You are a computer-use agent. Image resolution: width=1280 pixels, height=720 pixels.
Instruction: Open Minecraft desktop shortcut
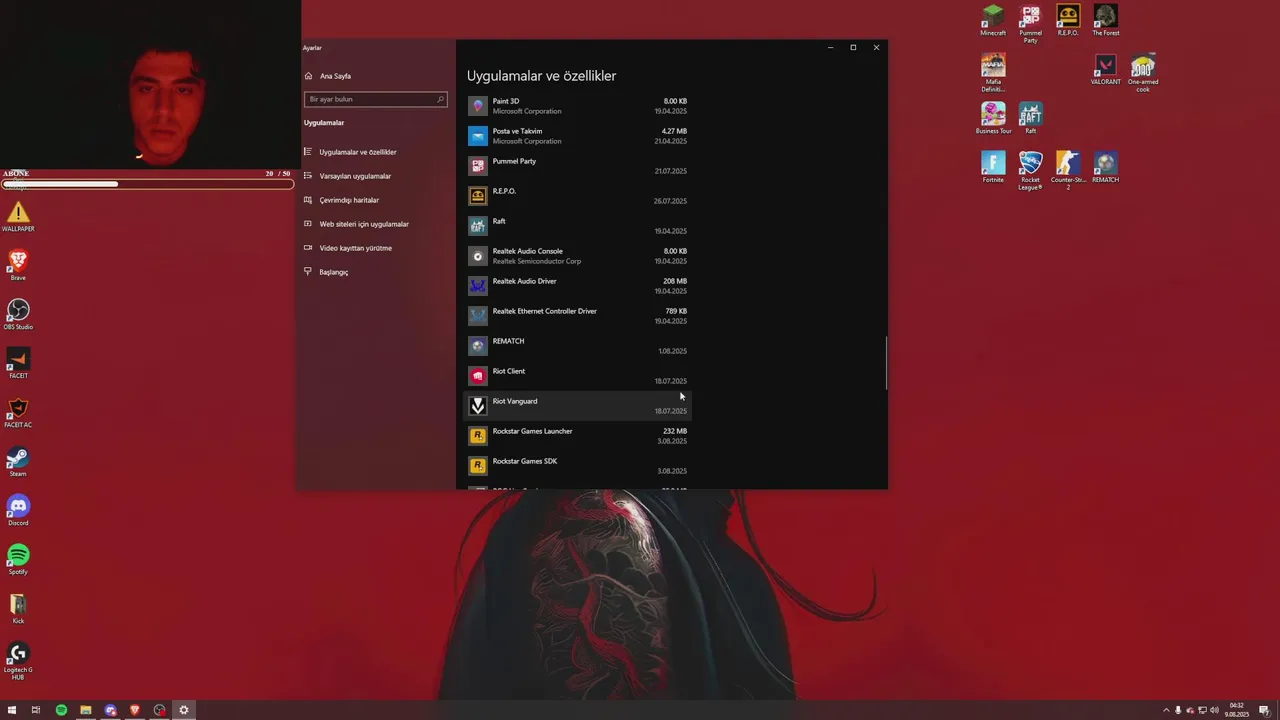coord(993,20)
